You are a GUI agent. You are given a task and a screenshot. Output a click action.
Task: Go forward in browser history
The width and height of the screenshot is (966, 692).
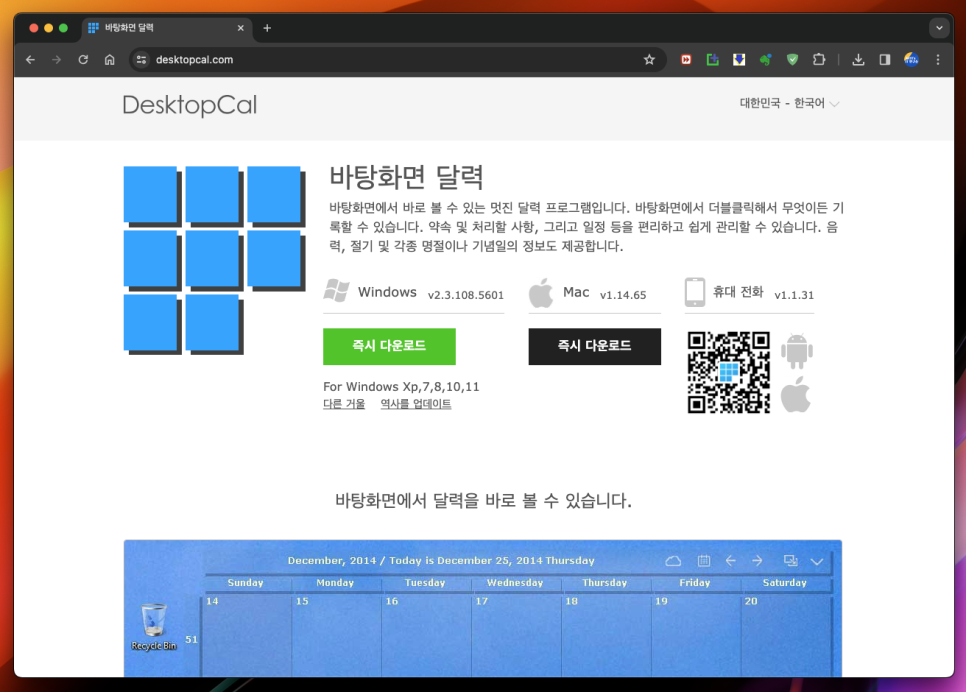point(57,60)
